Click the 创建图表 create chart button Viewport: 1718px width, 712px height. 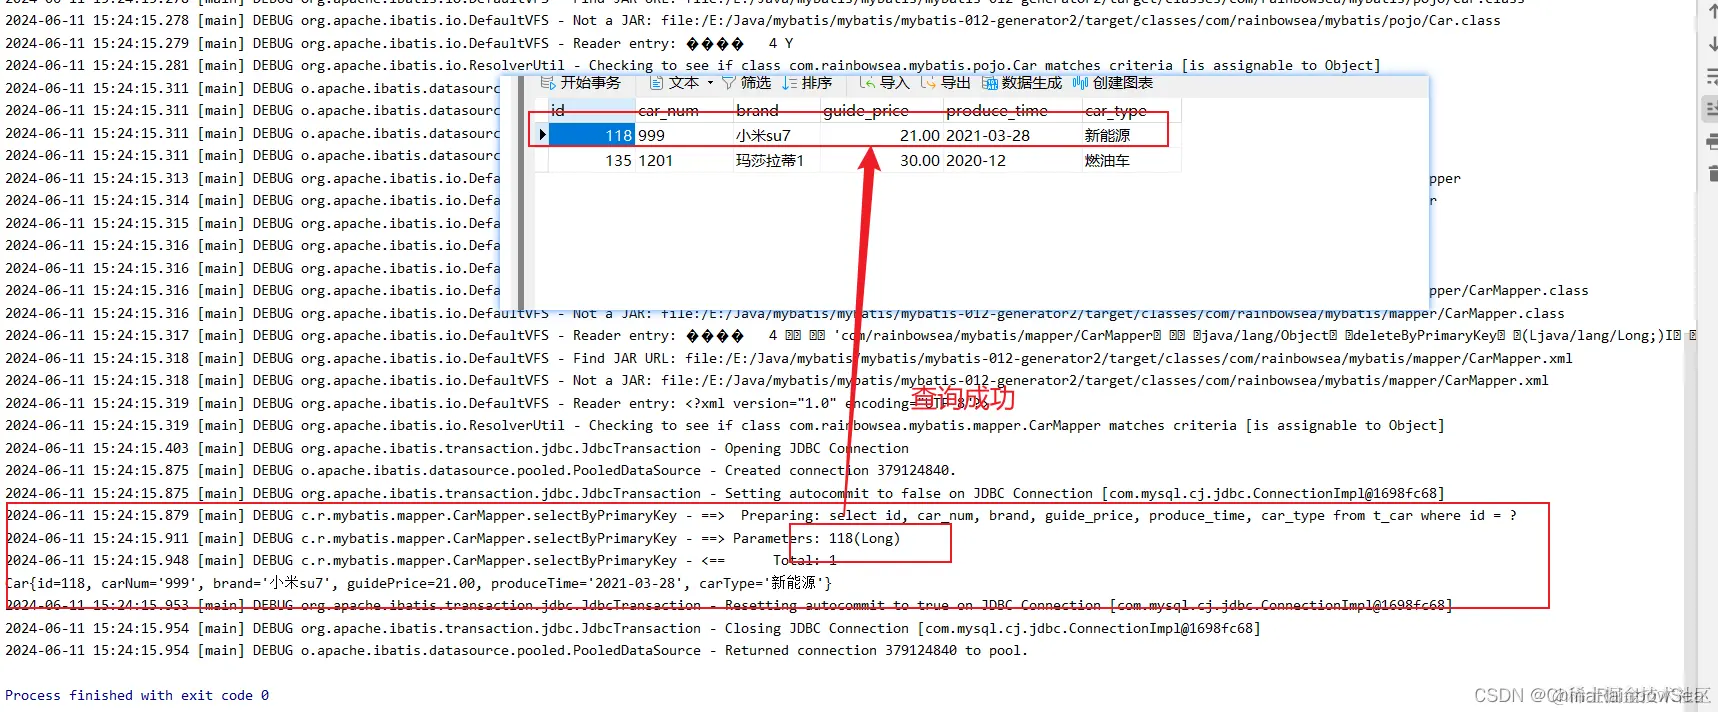(x=1112, y=83)
